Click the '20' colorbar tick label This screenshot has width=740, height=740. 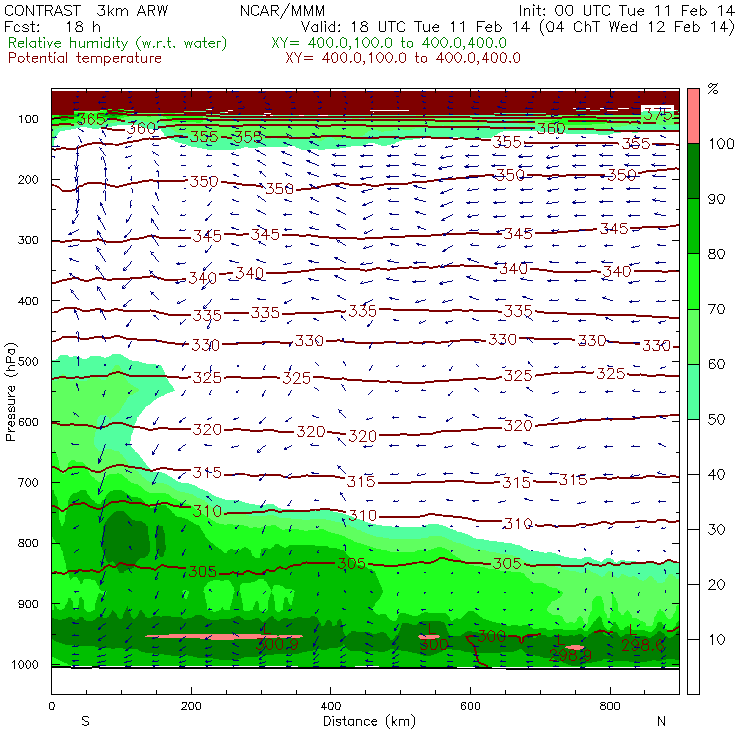point(717,585)
